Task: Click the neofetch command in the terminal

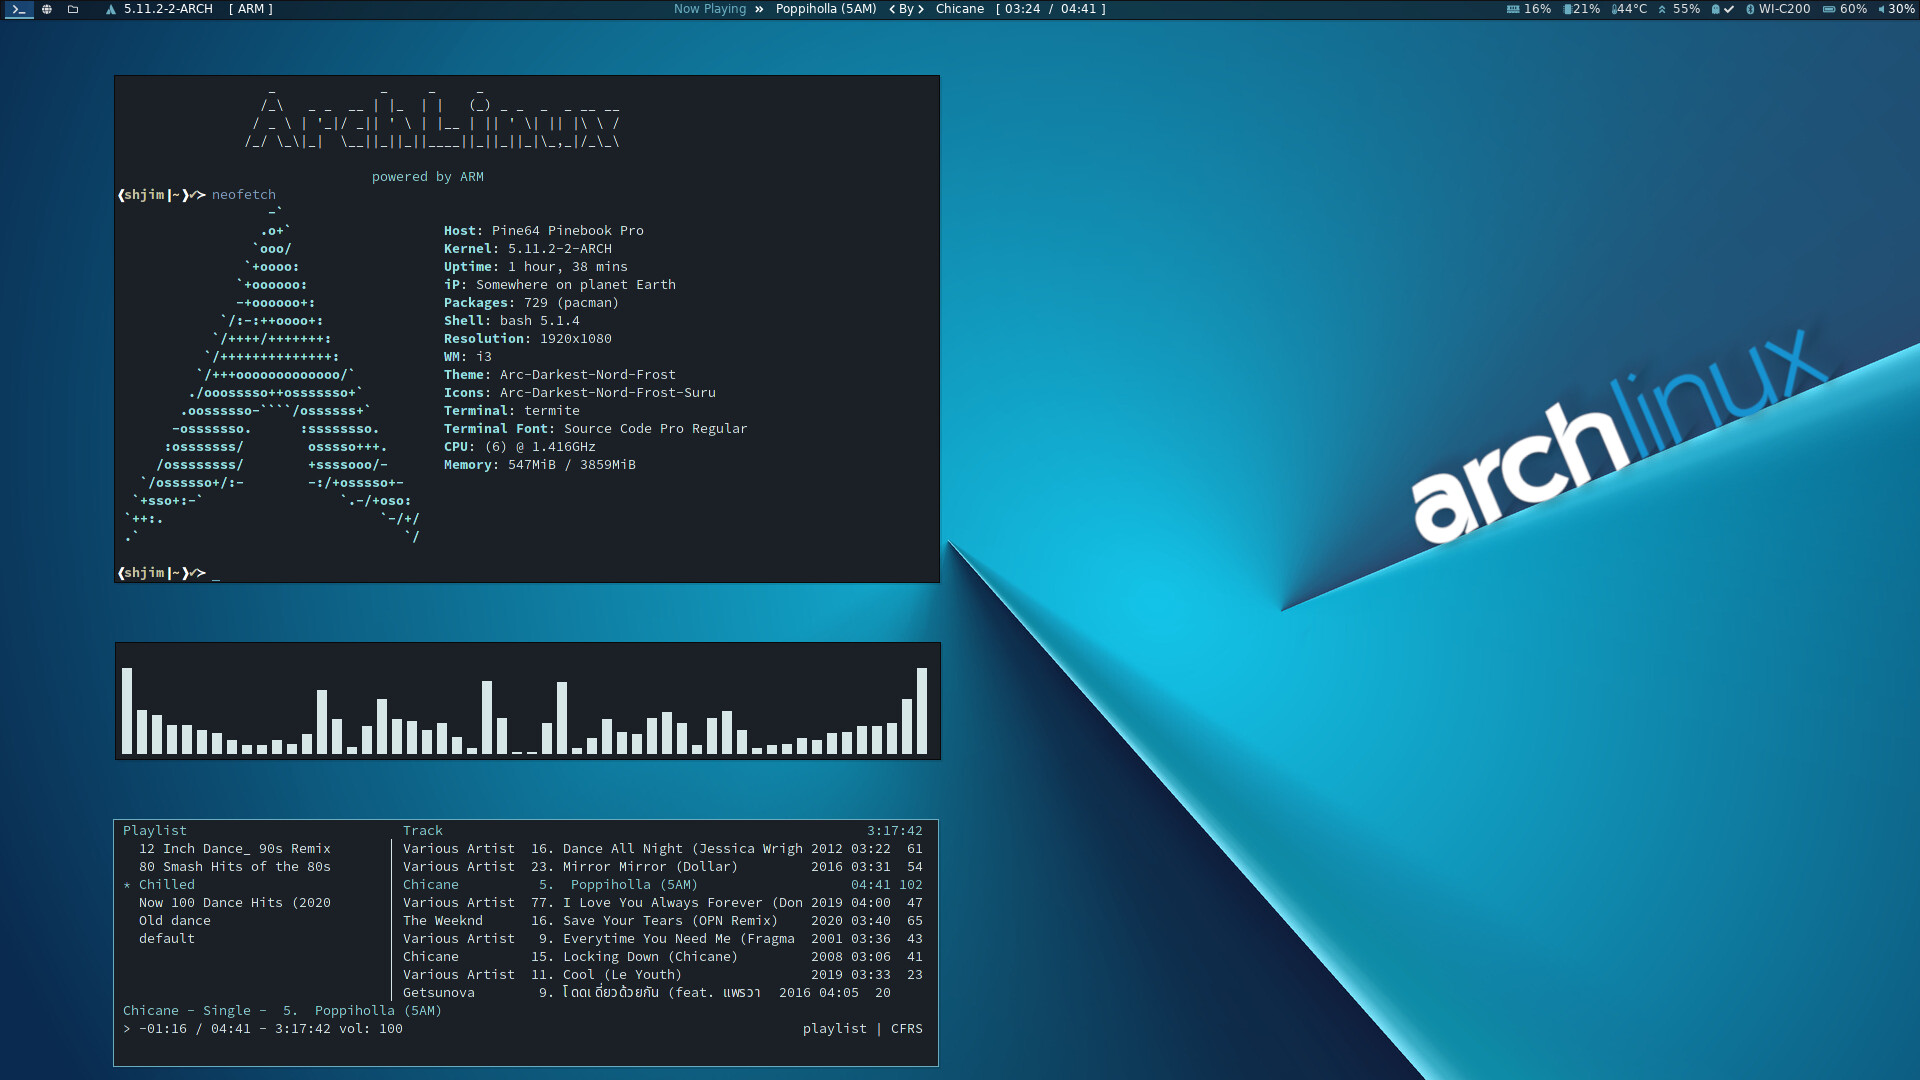Action: tap(244, 195)
